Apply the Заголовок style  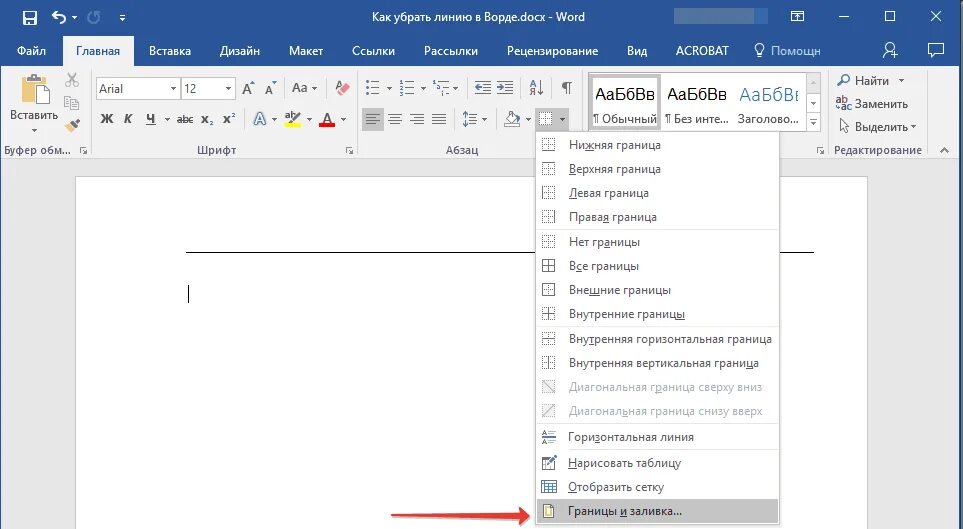pos(768,102)
